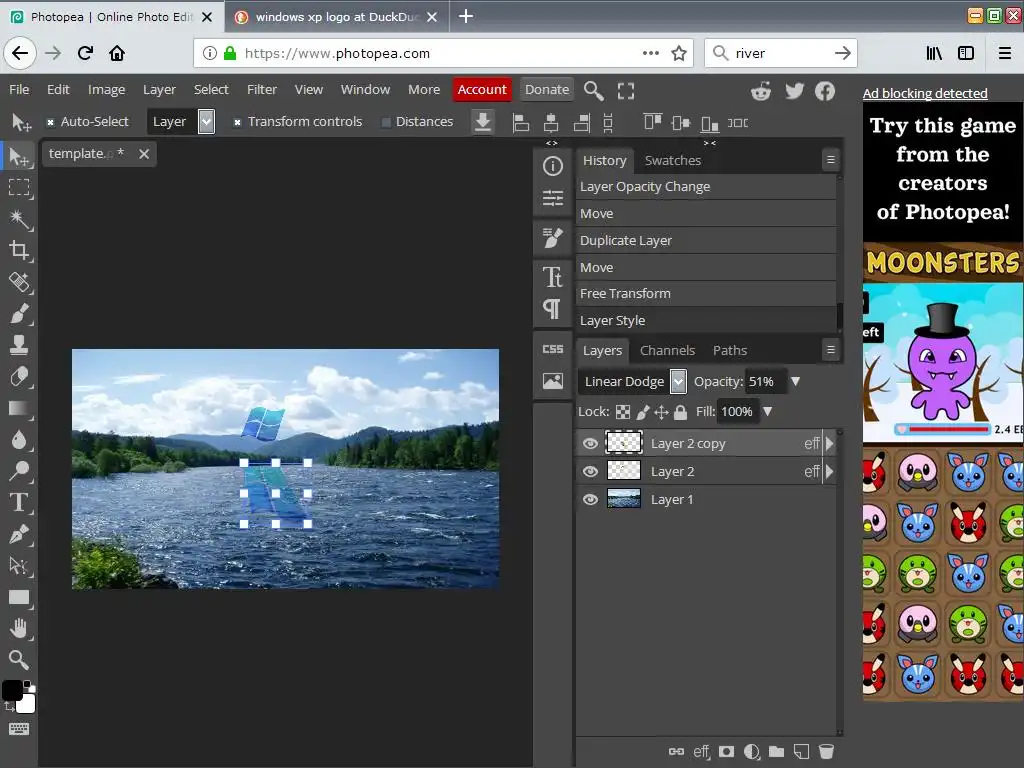
Task: Add a layer mask using the mask icon
Action: [x=726, y=752]
